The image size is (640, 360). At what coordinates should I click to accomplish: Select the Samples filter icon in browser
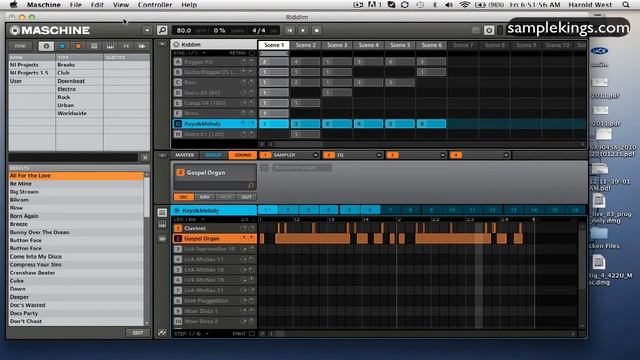[142, 46]
